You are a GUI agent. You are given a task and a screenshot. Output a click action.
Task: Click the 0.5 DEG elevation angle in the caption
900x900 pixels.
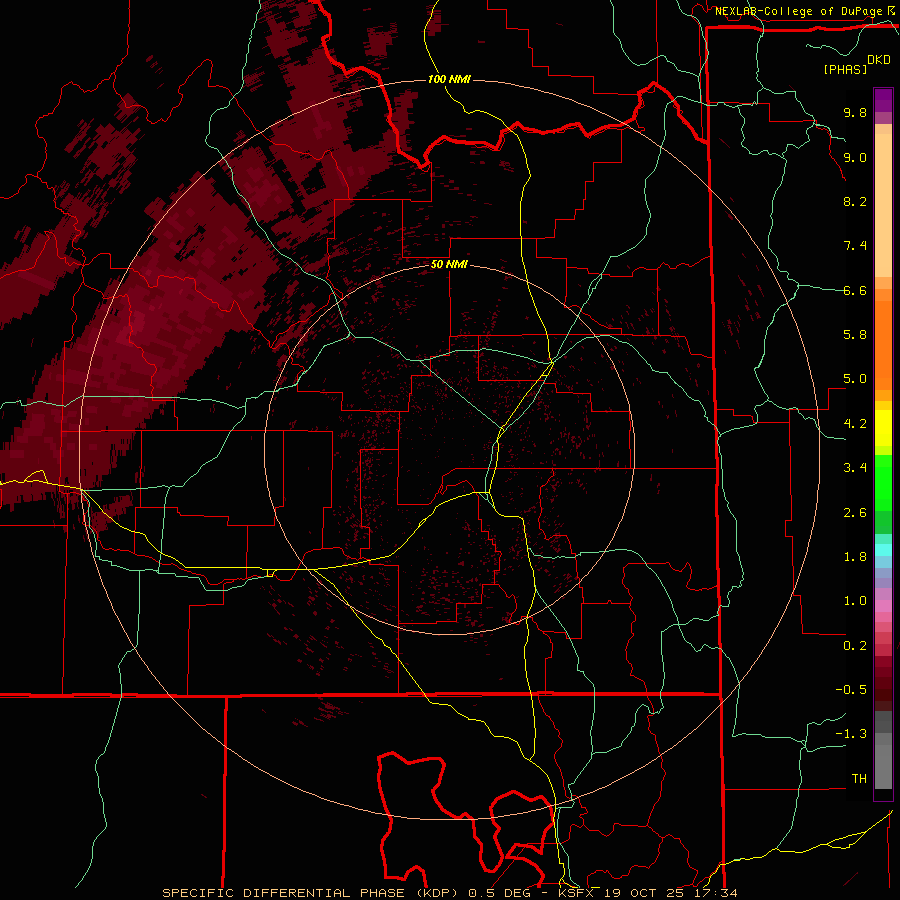(502, 893)
